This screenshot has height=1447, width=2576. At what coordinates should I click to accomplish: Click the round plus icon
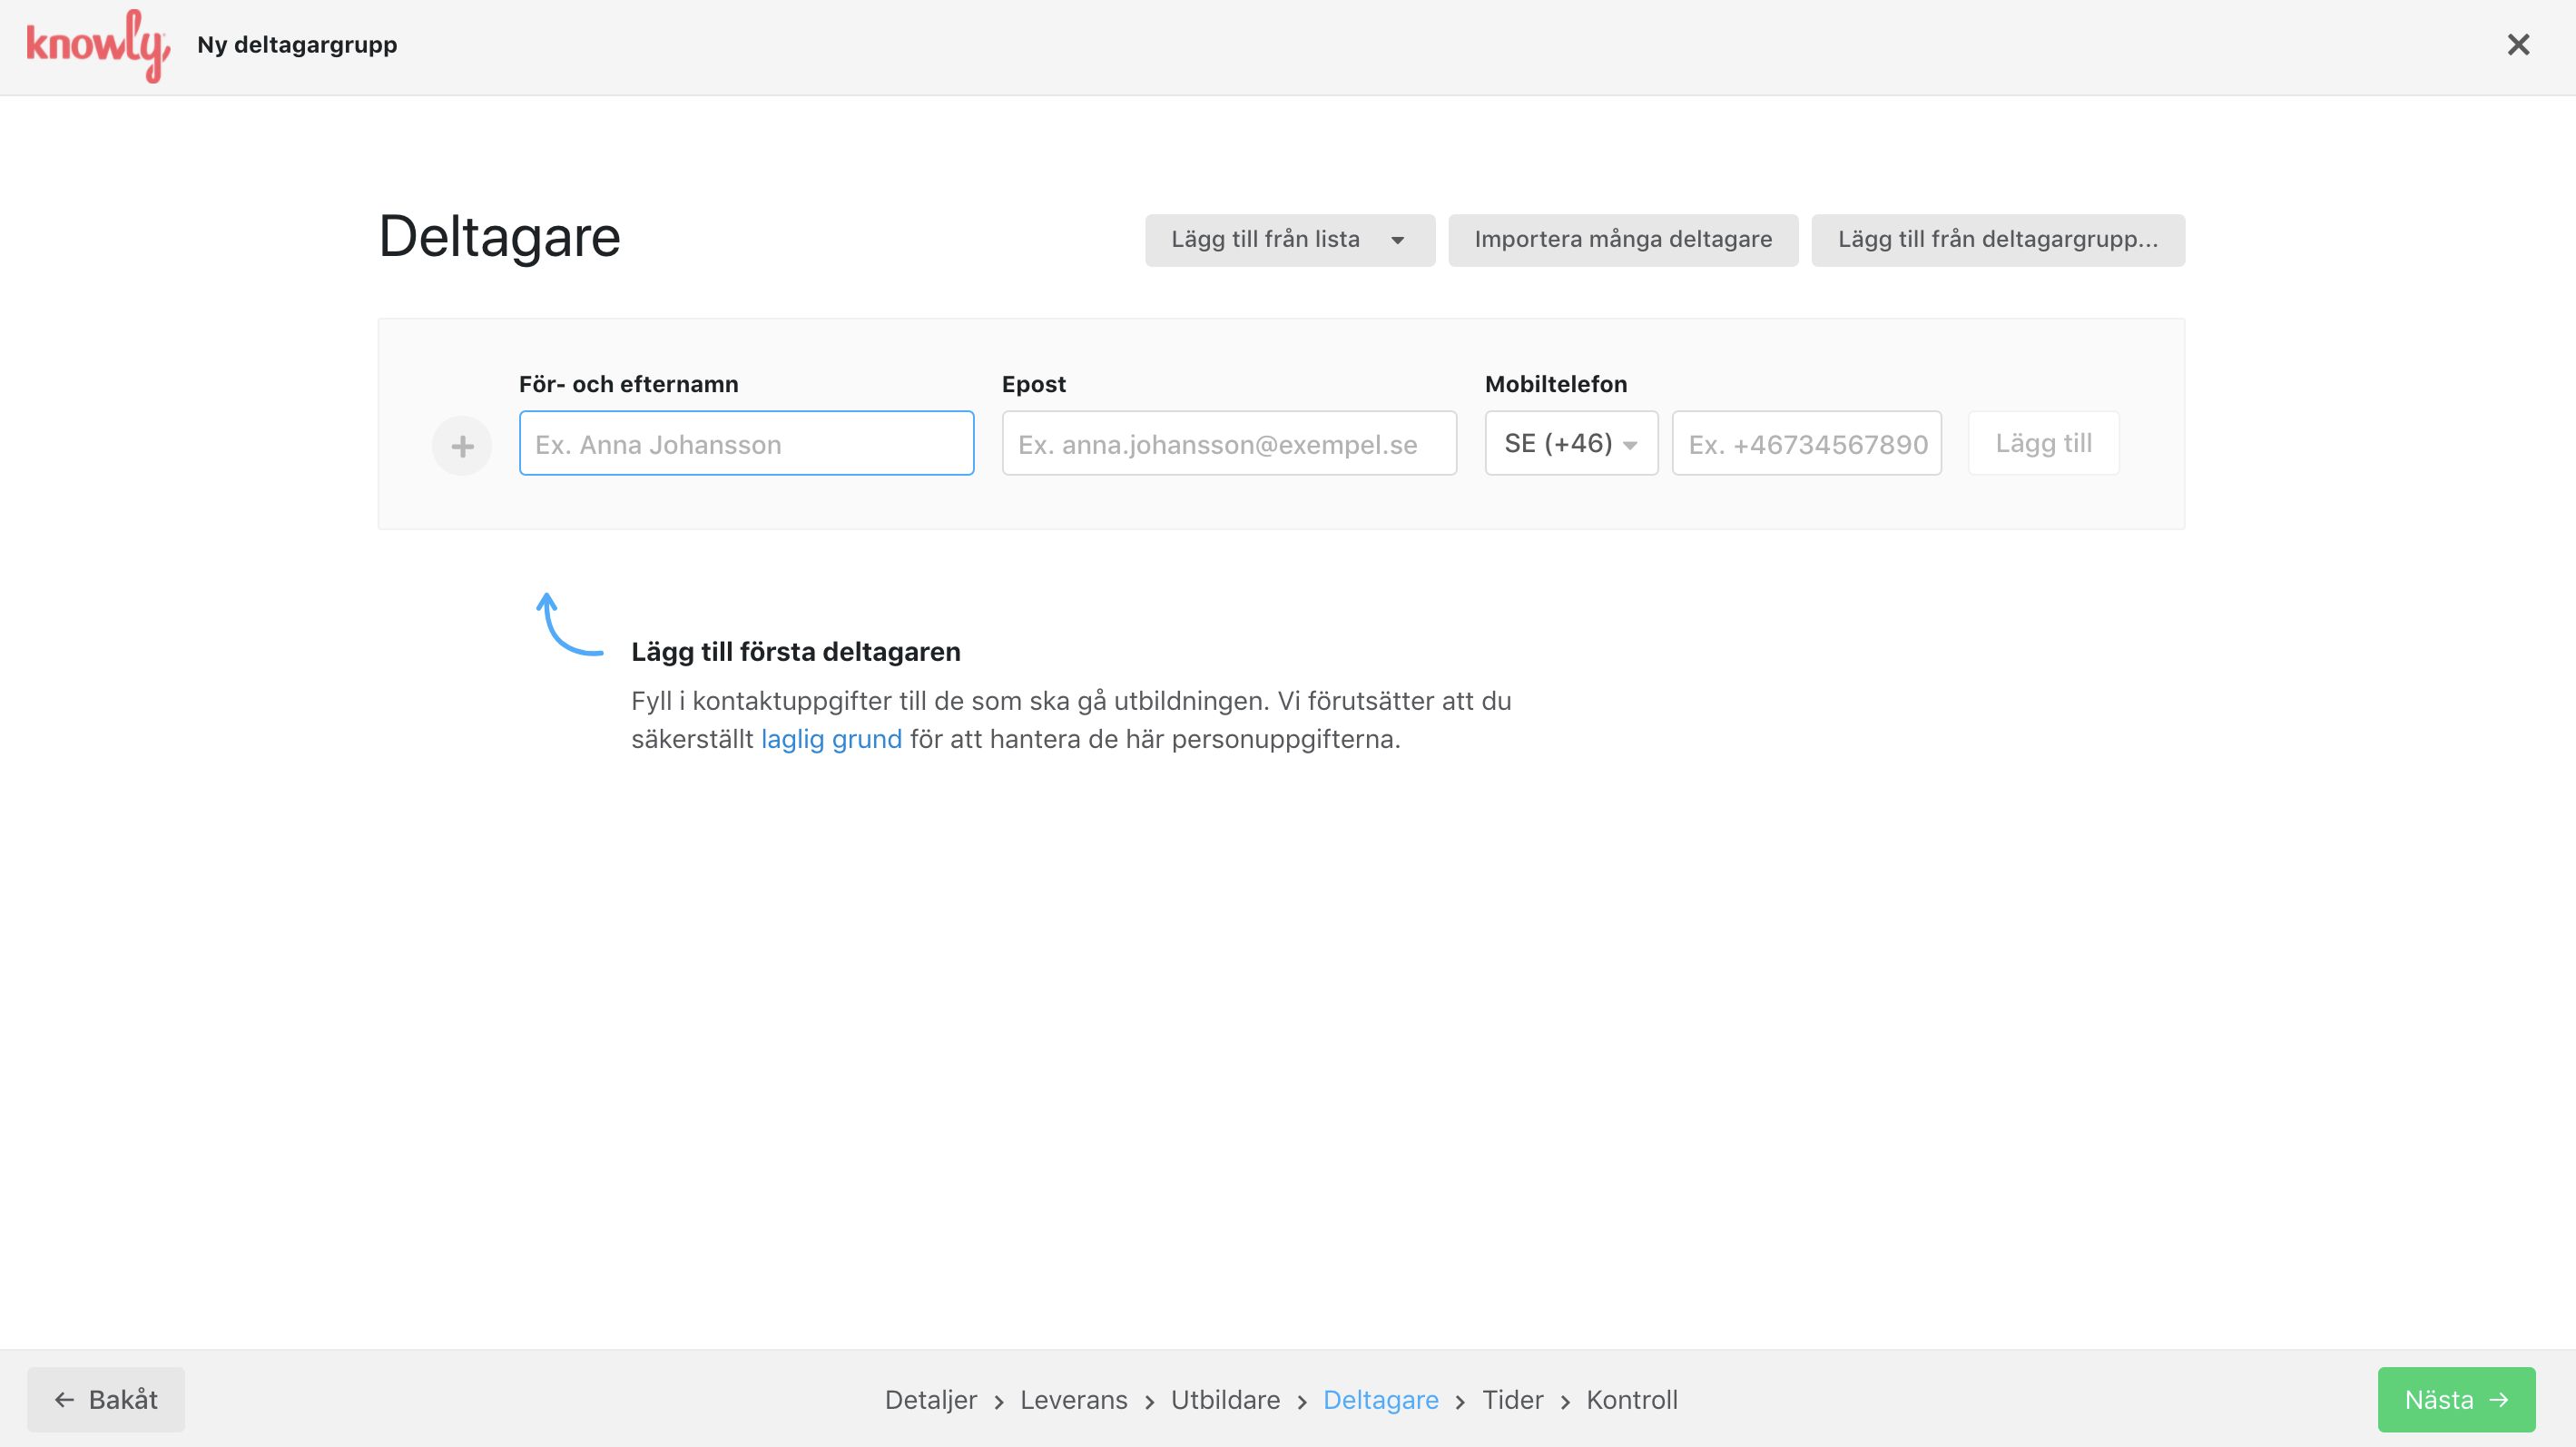[x=461, y=445]
